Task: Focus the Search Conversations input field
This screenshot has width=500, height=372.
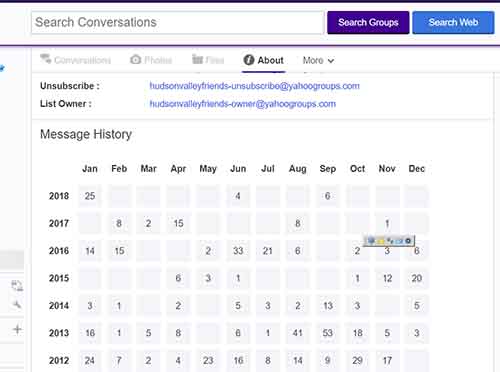Action: click(177, 22)
